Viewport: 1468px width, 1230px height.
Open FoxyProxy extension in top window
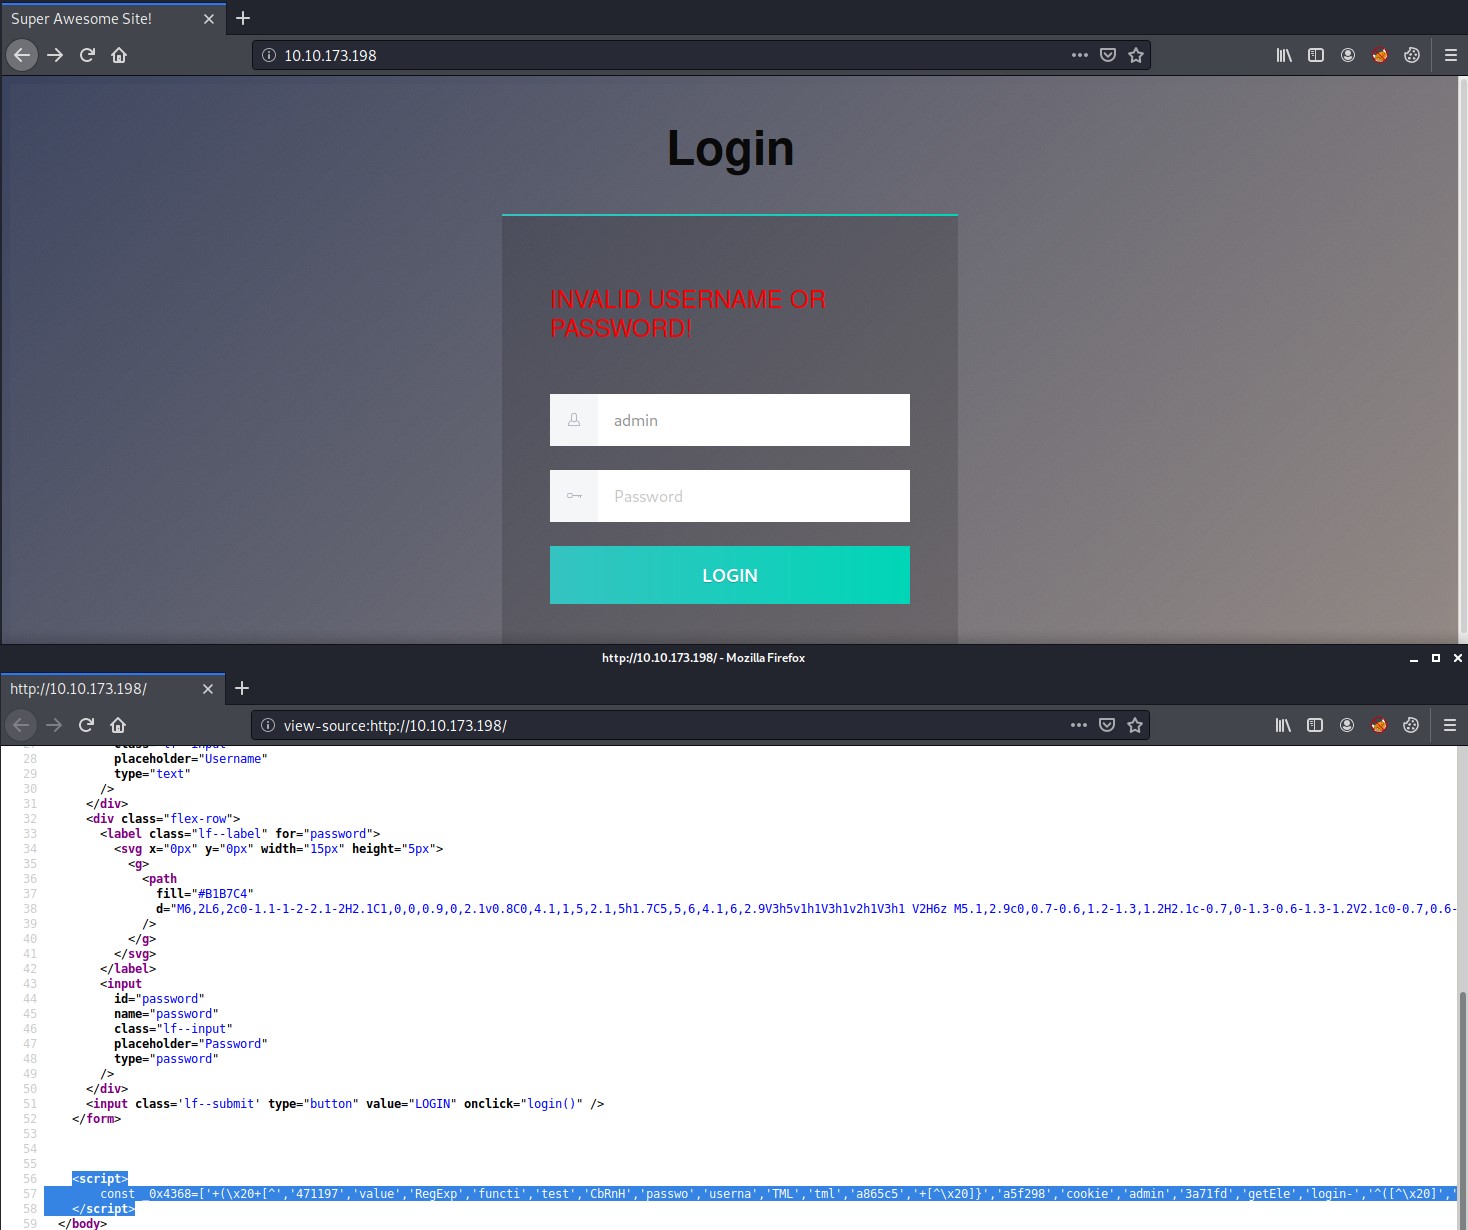point(1380,55)
